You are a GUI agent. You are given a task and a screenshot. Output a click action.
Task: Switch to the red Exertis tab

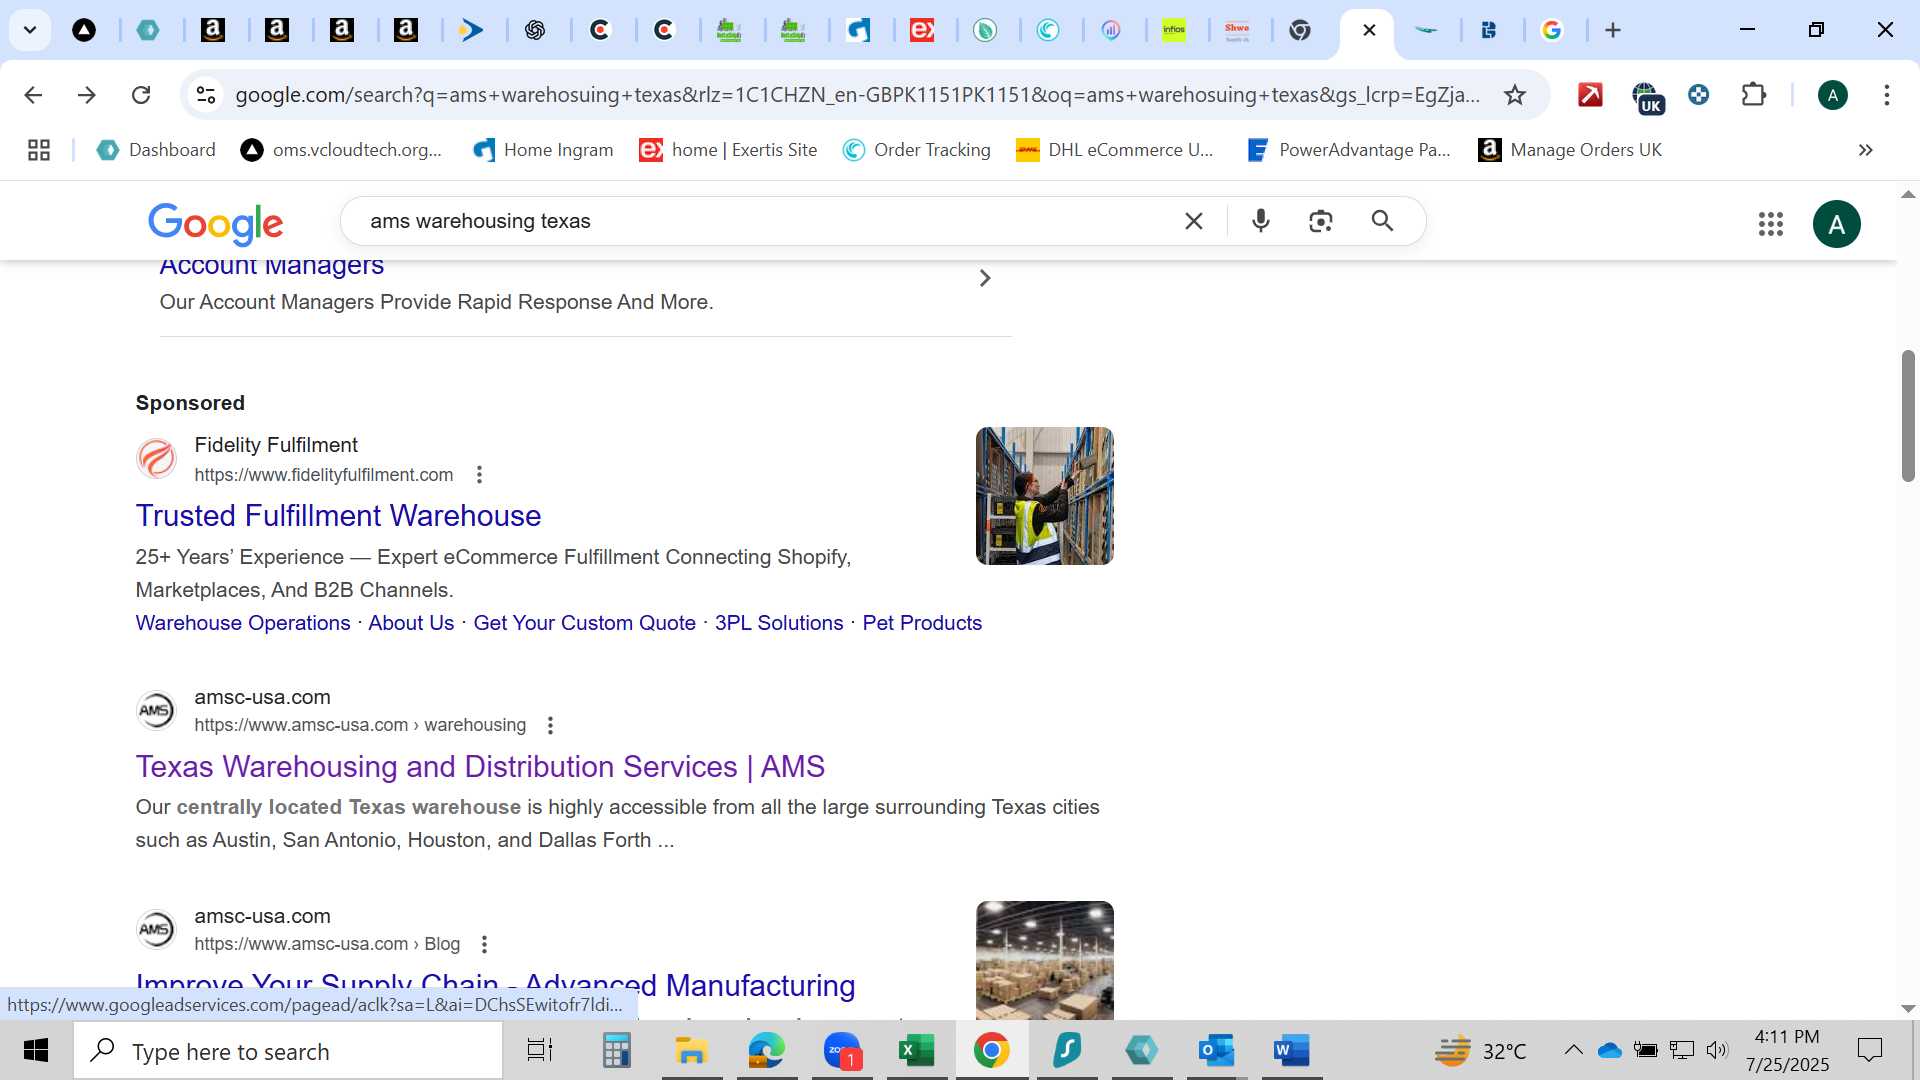(x=922, y=30)
